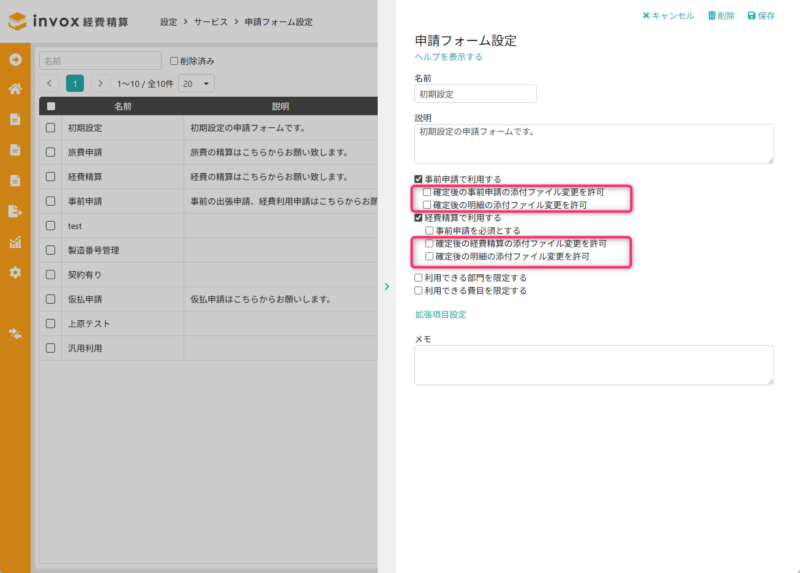Click the メモ text area
The width and height of the screenshot is (800, 573).
pyautogui.click(x=594, y=365)
